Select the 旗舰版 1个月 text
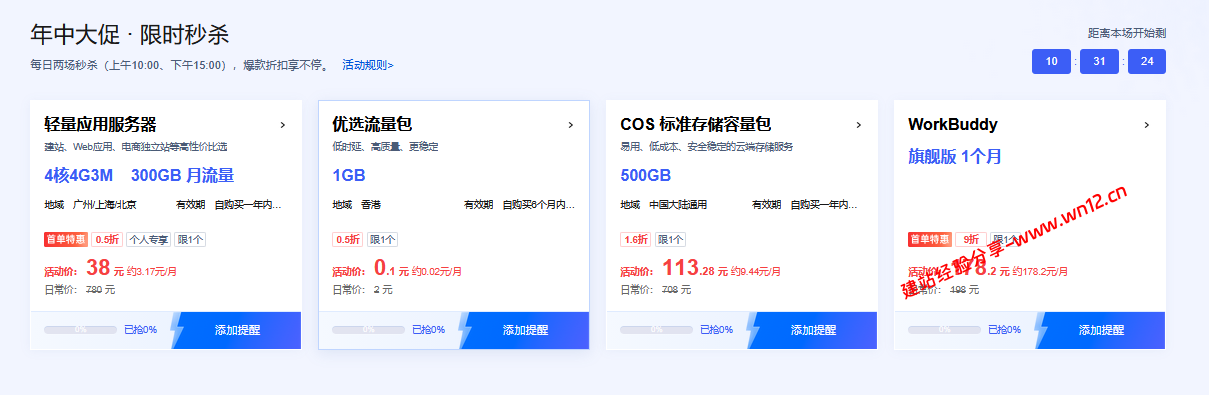Viewport: 1209px width, 395px height. tap(954, 157)
